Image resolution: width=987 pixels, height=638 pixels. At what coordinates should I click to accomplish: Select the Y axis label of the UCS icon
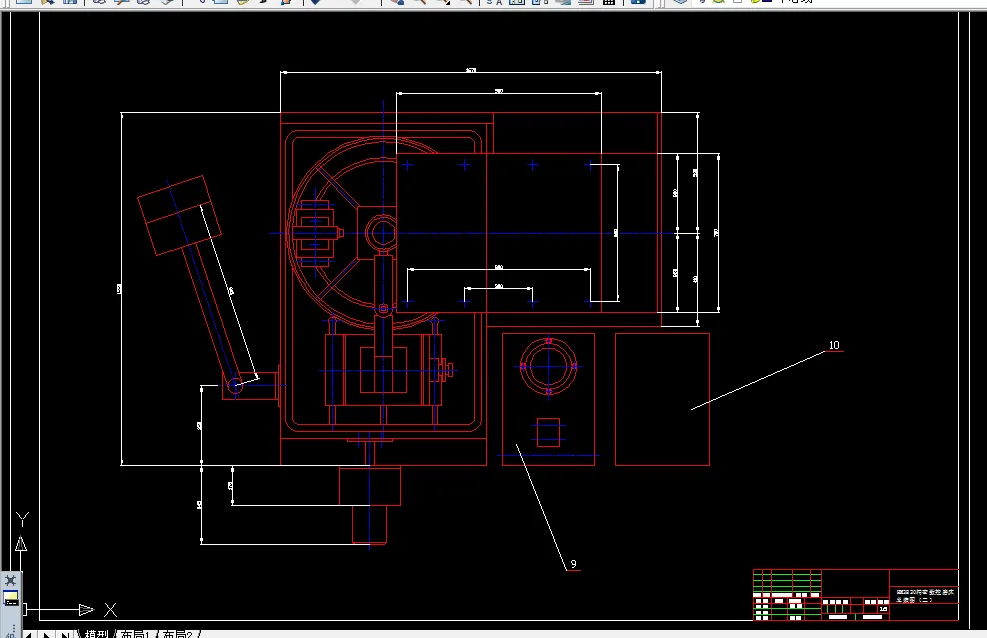tap(22, 519)
